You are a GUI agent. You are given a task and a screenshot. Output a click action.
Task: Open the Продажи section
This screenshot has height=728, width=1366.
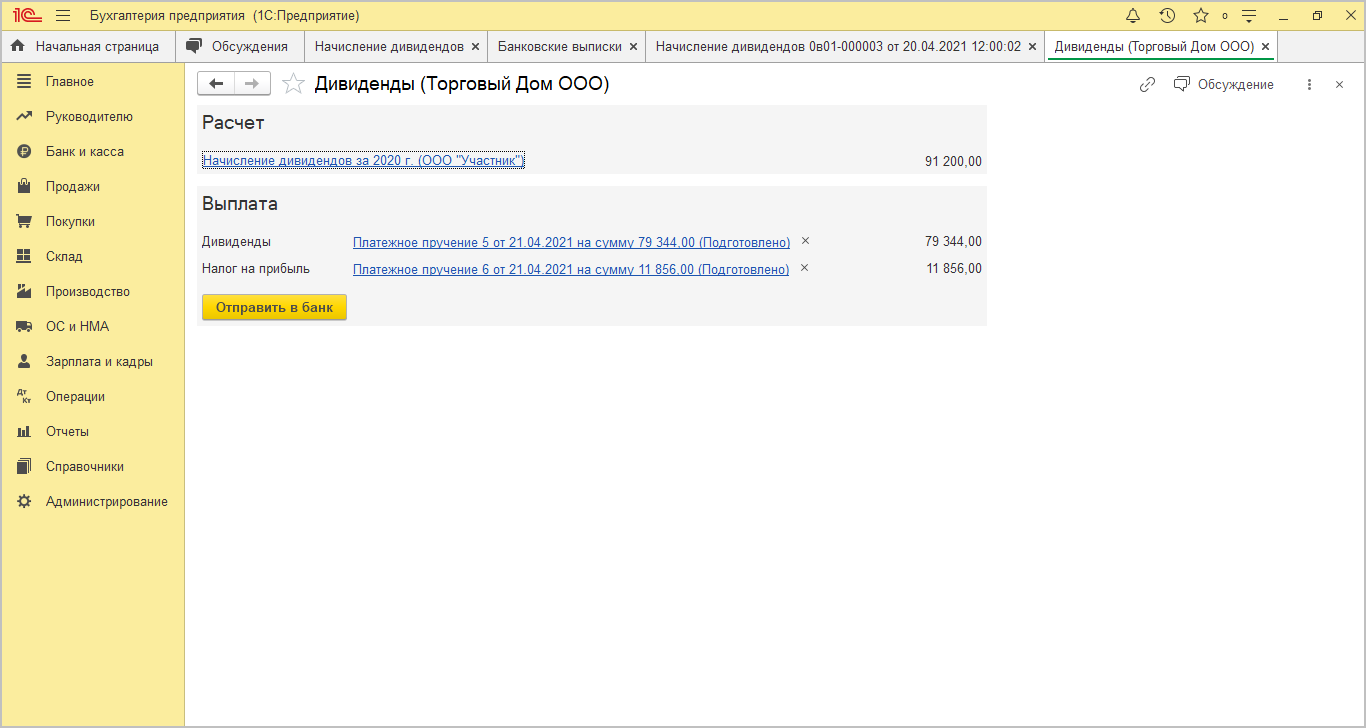(92, 187)
